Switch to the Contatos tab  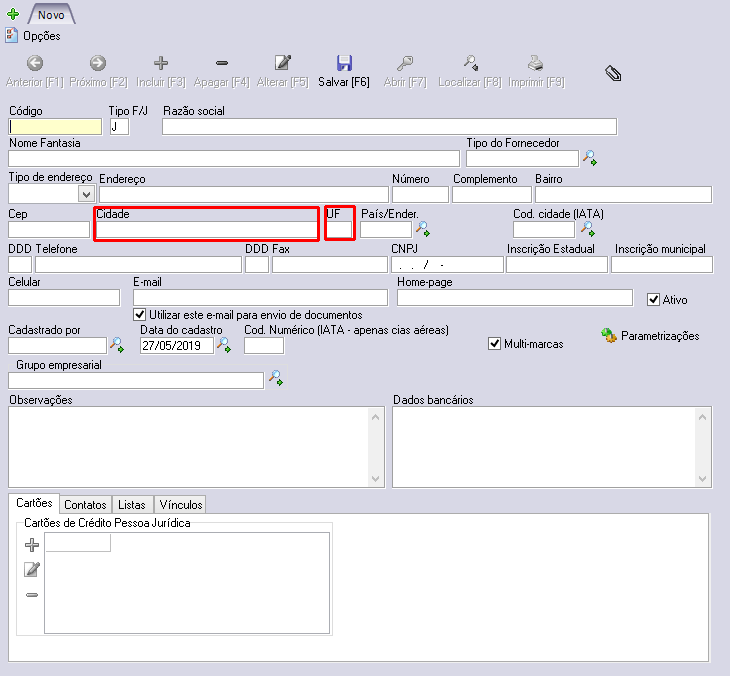pos(85,505)
